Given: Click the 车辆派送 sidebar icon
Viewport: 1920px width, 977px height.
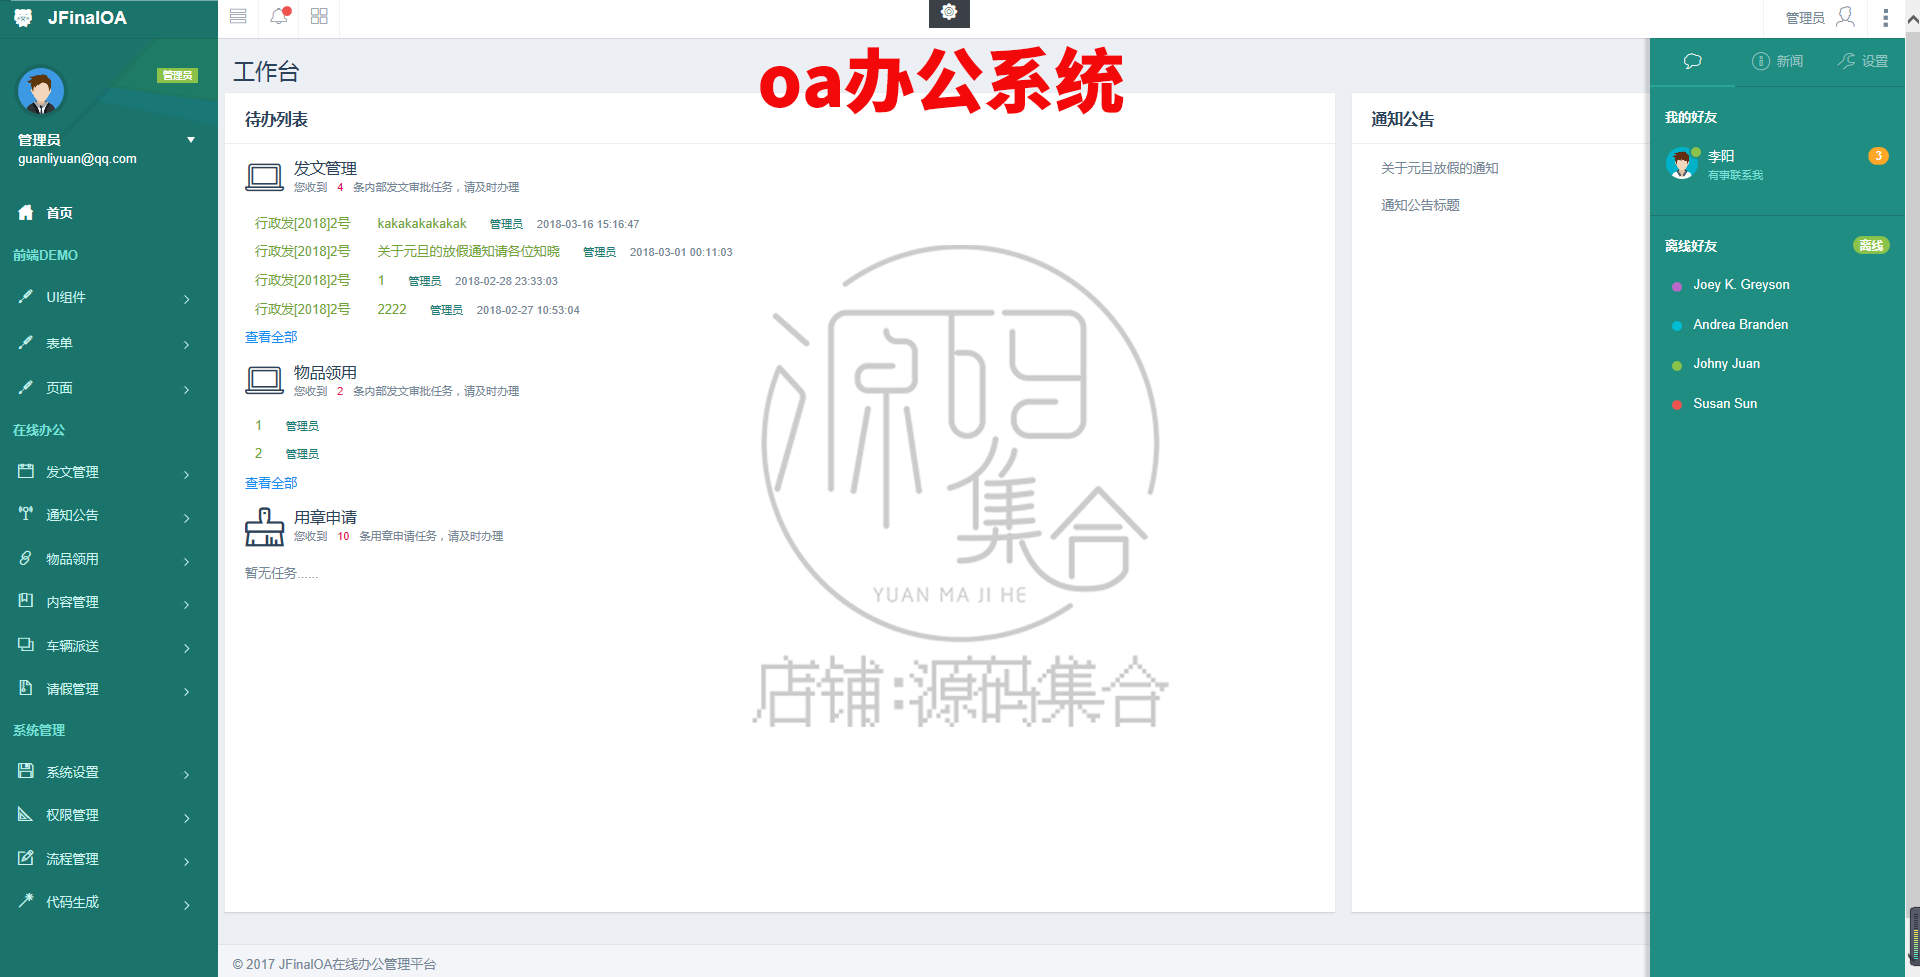Looking at the screenshot, I should pyautogui.click(x=26, y=645).
